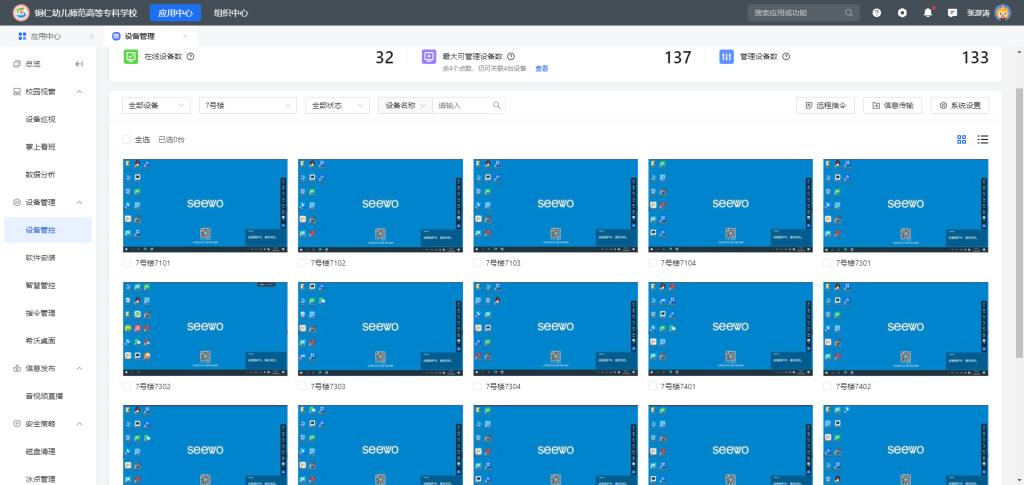Collapse the 安全策略 sidebar group
The image size is (1024, 485).
tap(80, 424)
